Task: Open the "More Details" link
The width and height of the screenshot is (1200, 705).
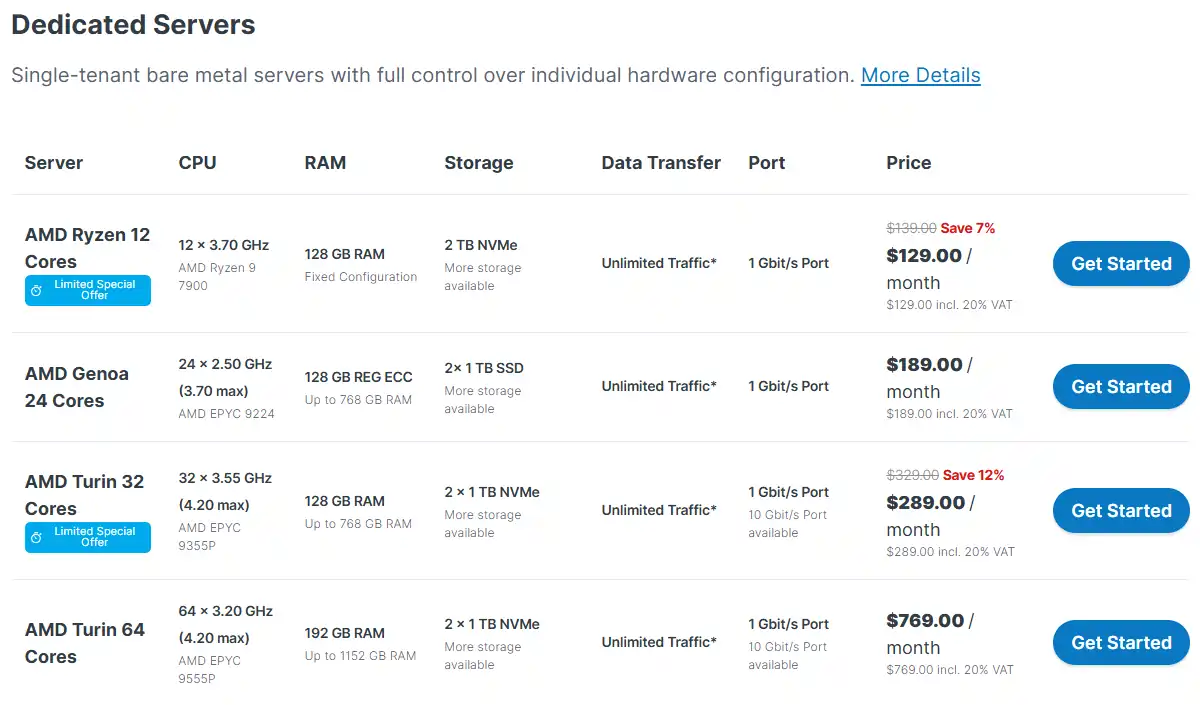Action: (920, 75)
